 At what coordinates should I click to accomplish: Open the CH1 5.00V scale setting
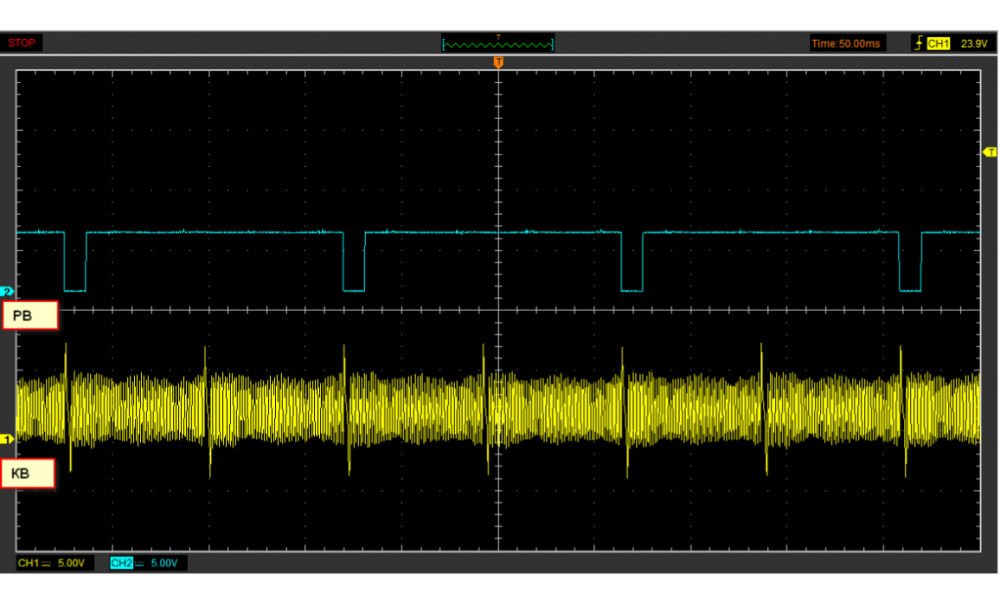71,564
